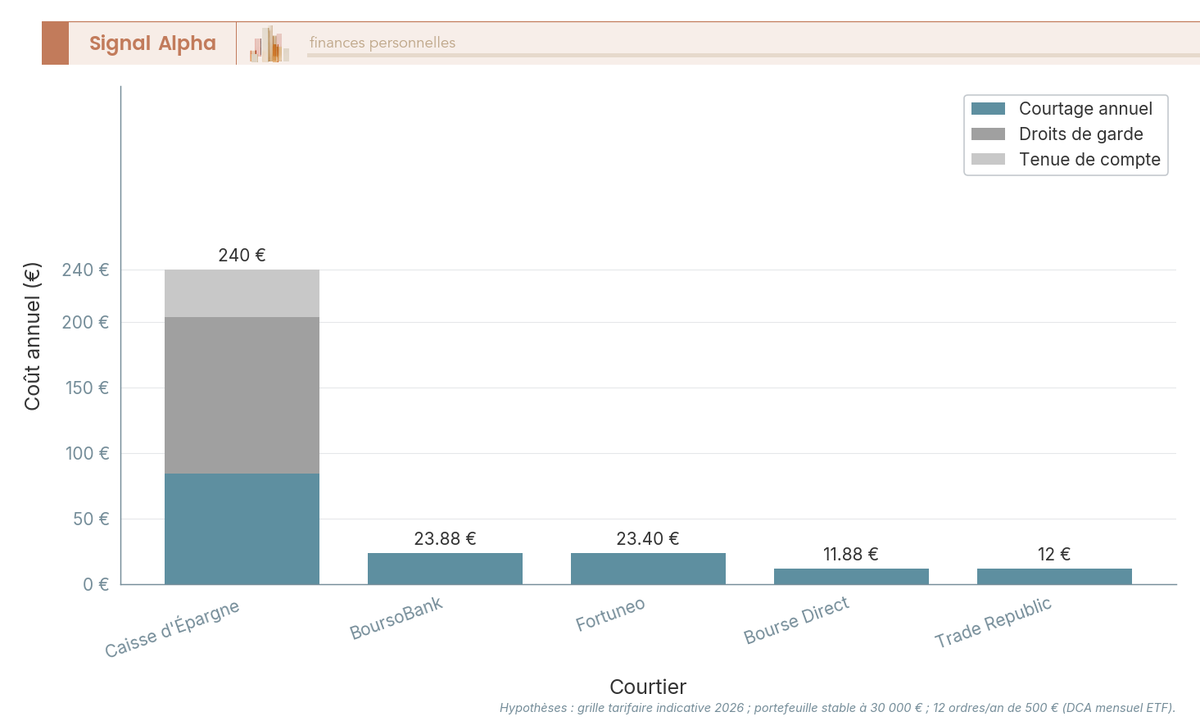Click the bar chart logo icon

tap(269, 44)
